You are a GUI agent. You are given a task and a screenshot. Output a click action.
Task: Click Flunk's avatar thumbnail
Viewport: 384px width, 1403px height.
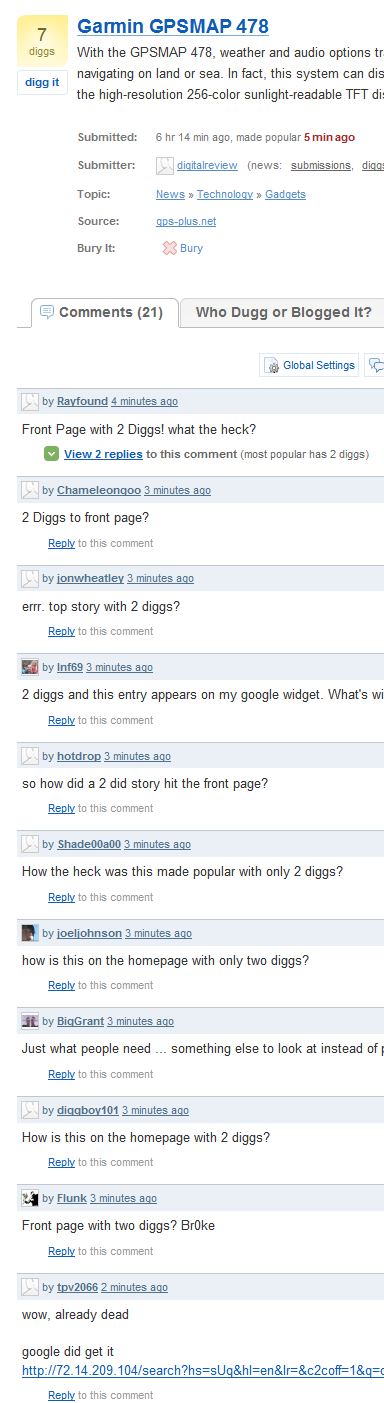pyautogui.click(x=30, y=1197)
